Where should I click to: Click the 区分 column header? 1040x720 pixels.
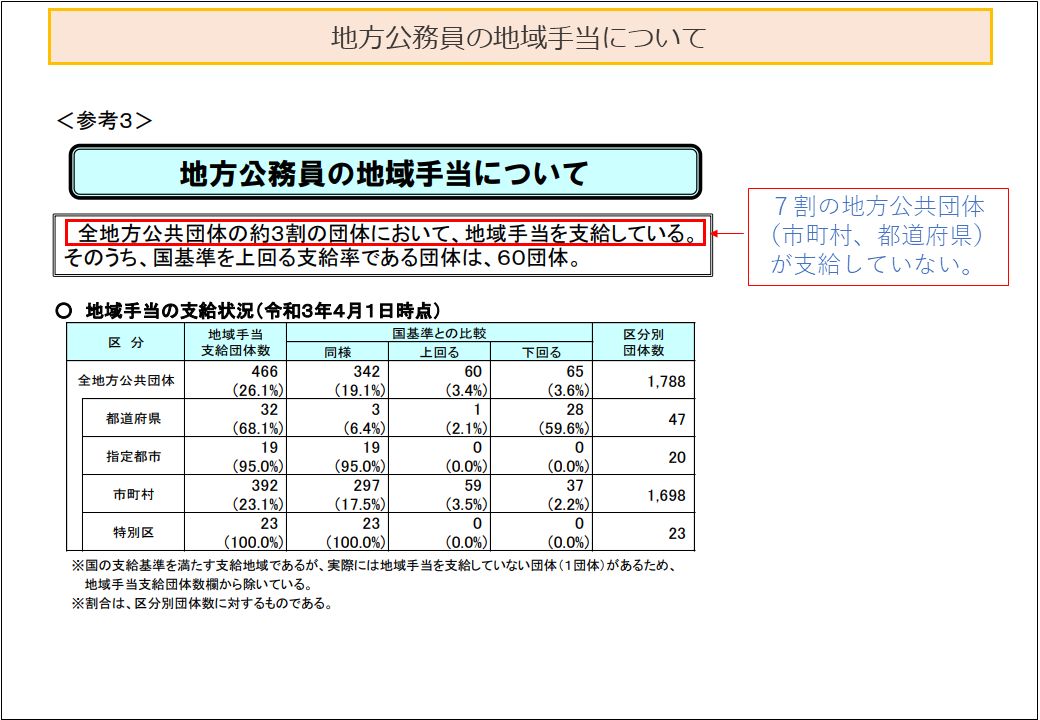pos(126,342)
